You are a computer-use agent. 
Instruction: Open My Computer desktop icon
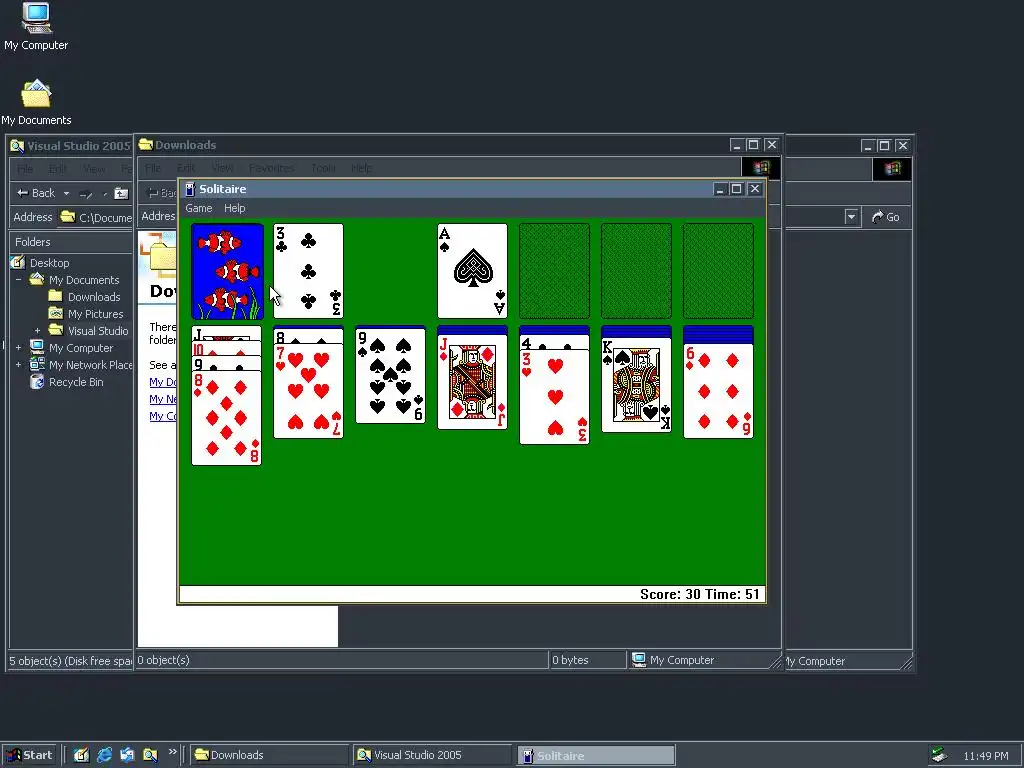pyautogui.click(x=36, y=27)
